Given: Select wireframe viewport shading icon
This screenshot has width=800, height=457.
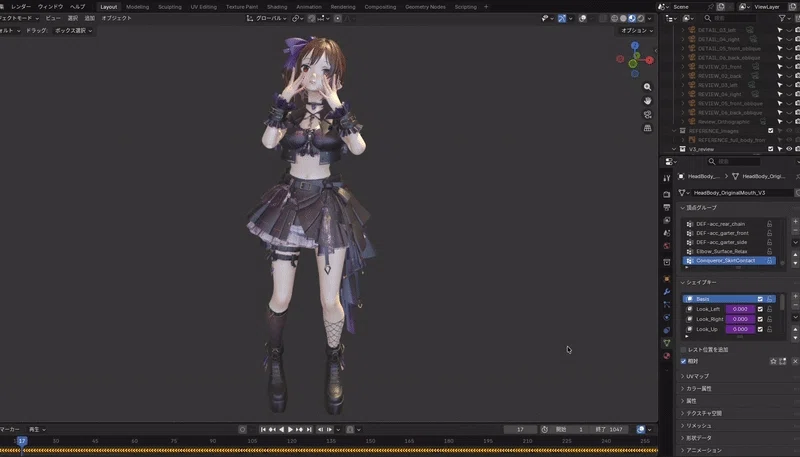Looking at the screenshot, I should pos(614,18).
